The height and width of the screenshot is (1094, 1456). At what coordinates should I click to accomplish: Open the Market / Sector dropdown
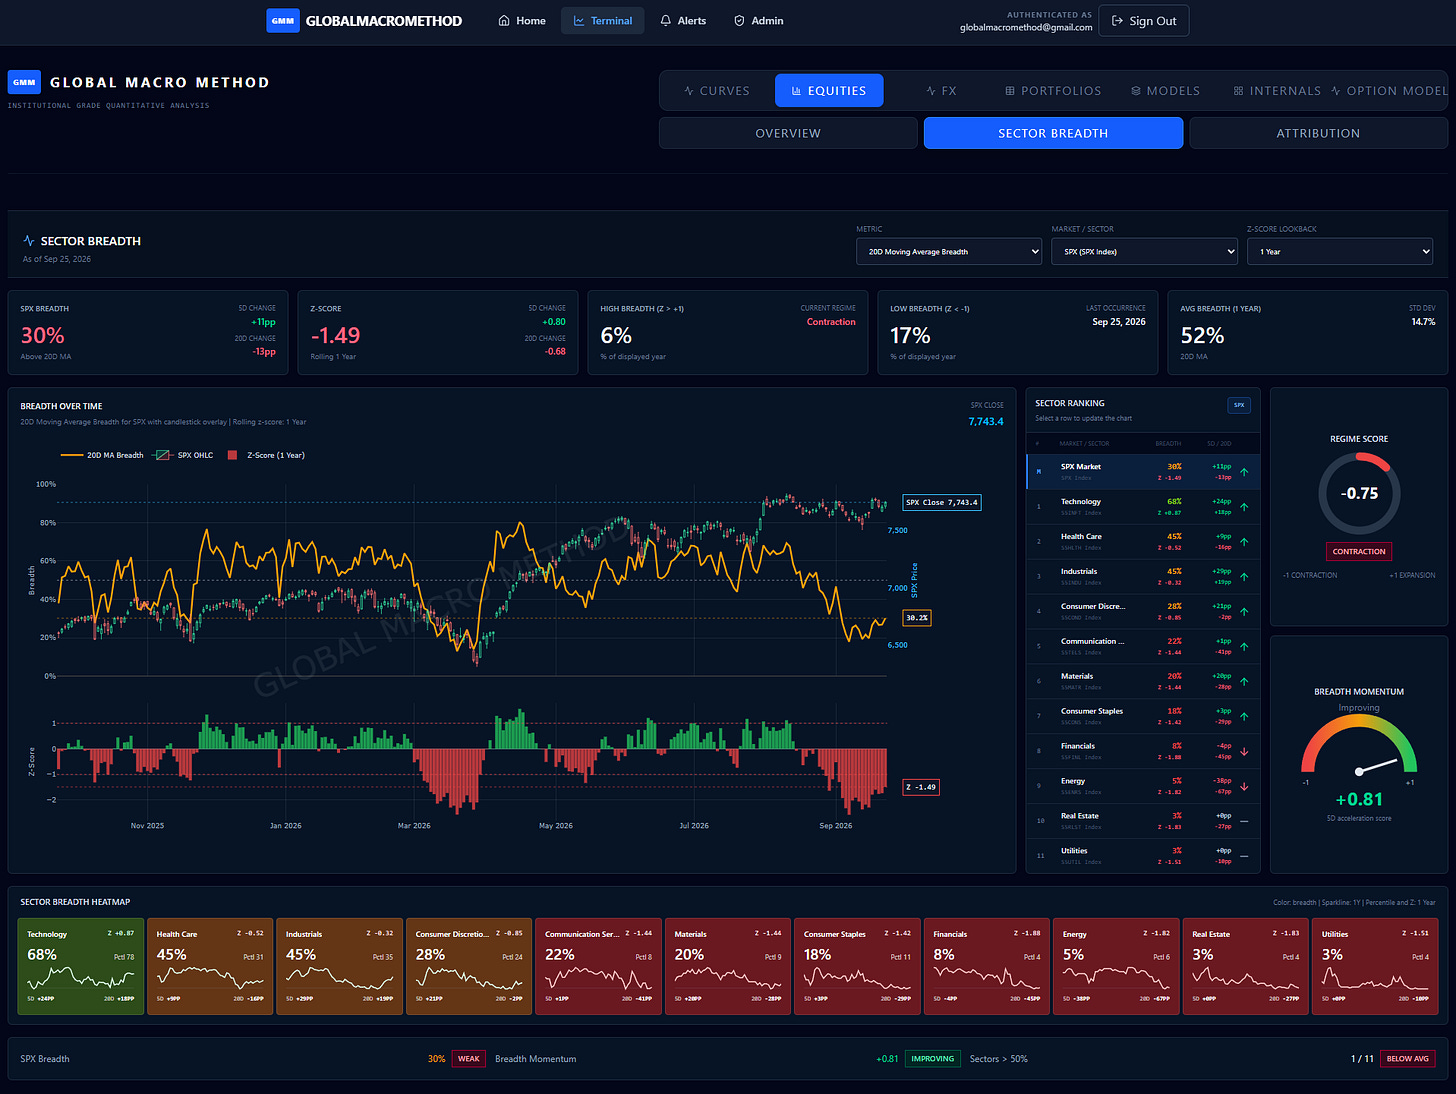tap(1144, 252)
